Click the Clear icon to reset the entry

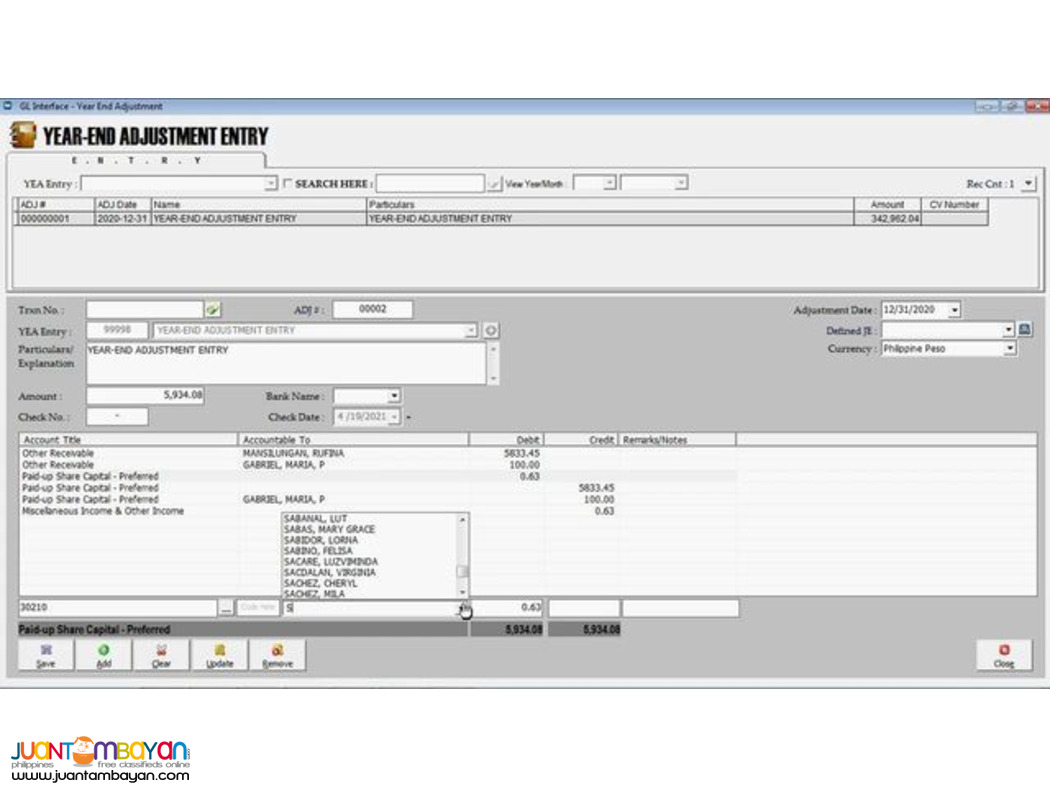[x=161, y=655]
